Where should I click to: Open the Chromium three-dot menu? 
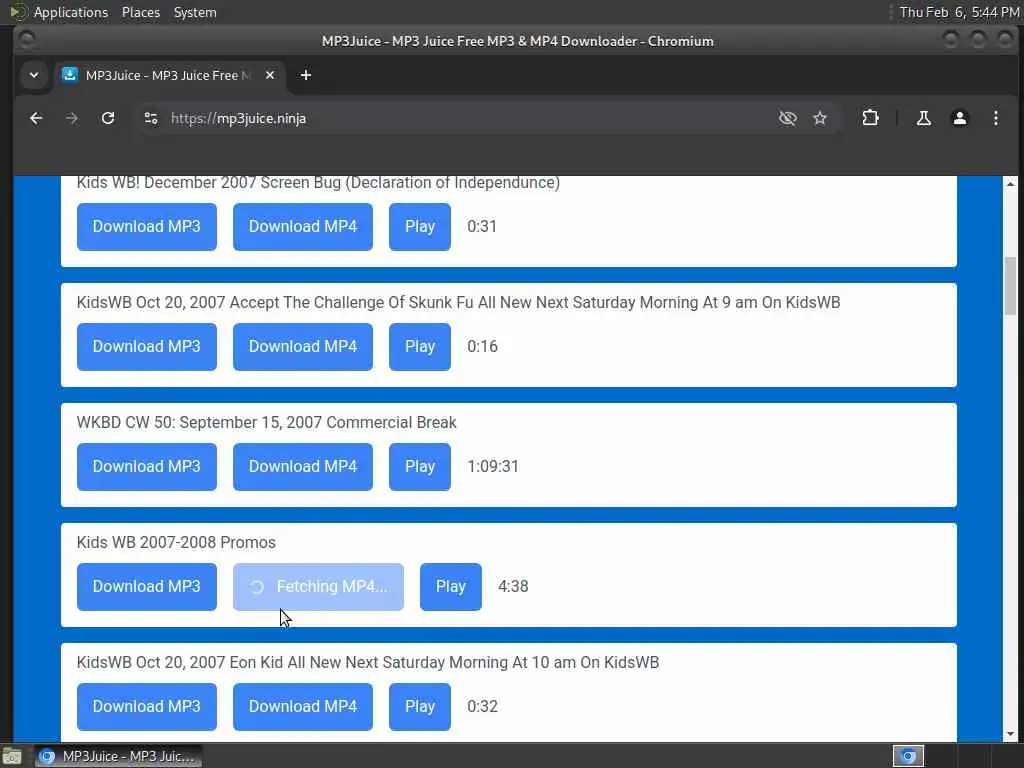[x=995, y=118]
